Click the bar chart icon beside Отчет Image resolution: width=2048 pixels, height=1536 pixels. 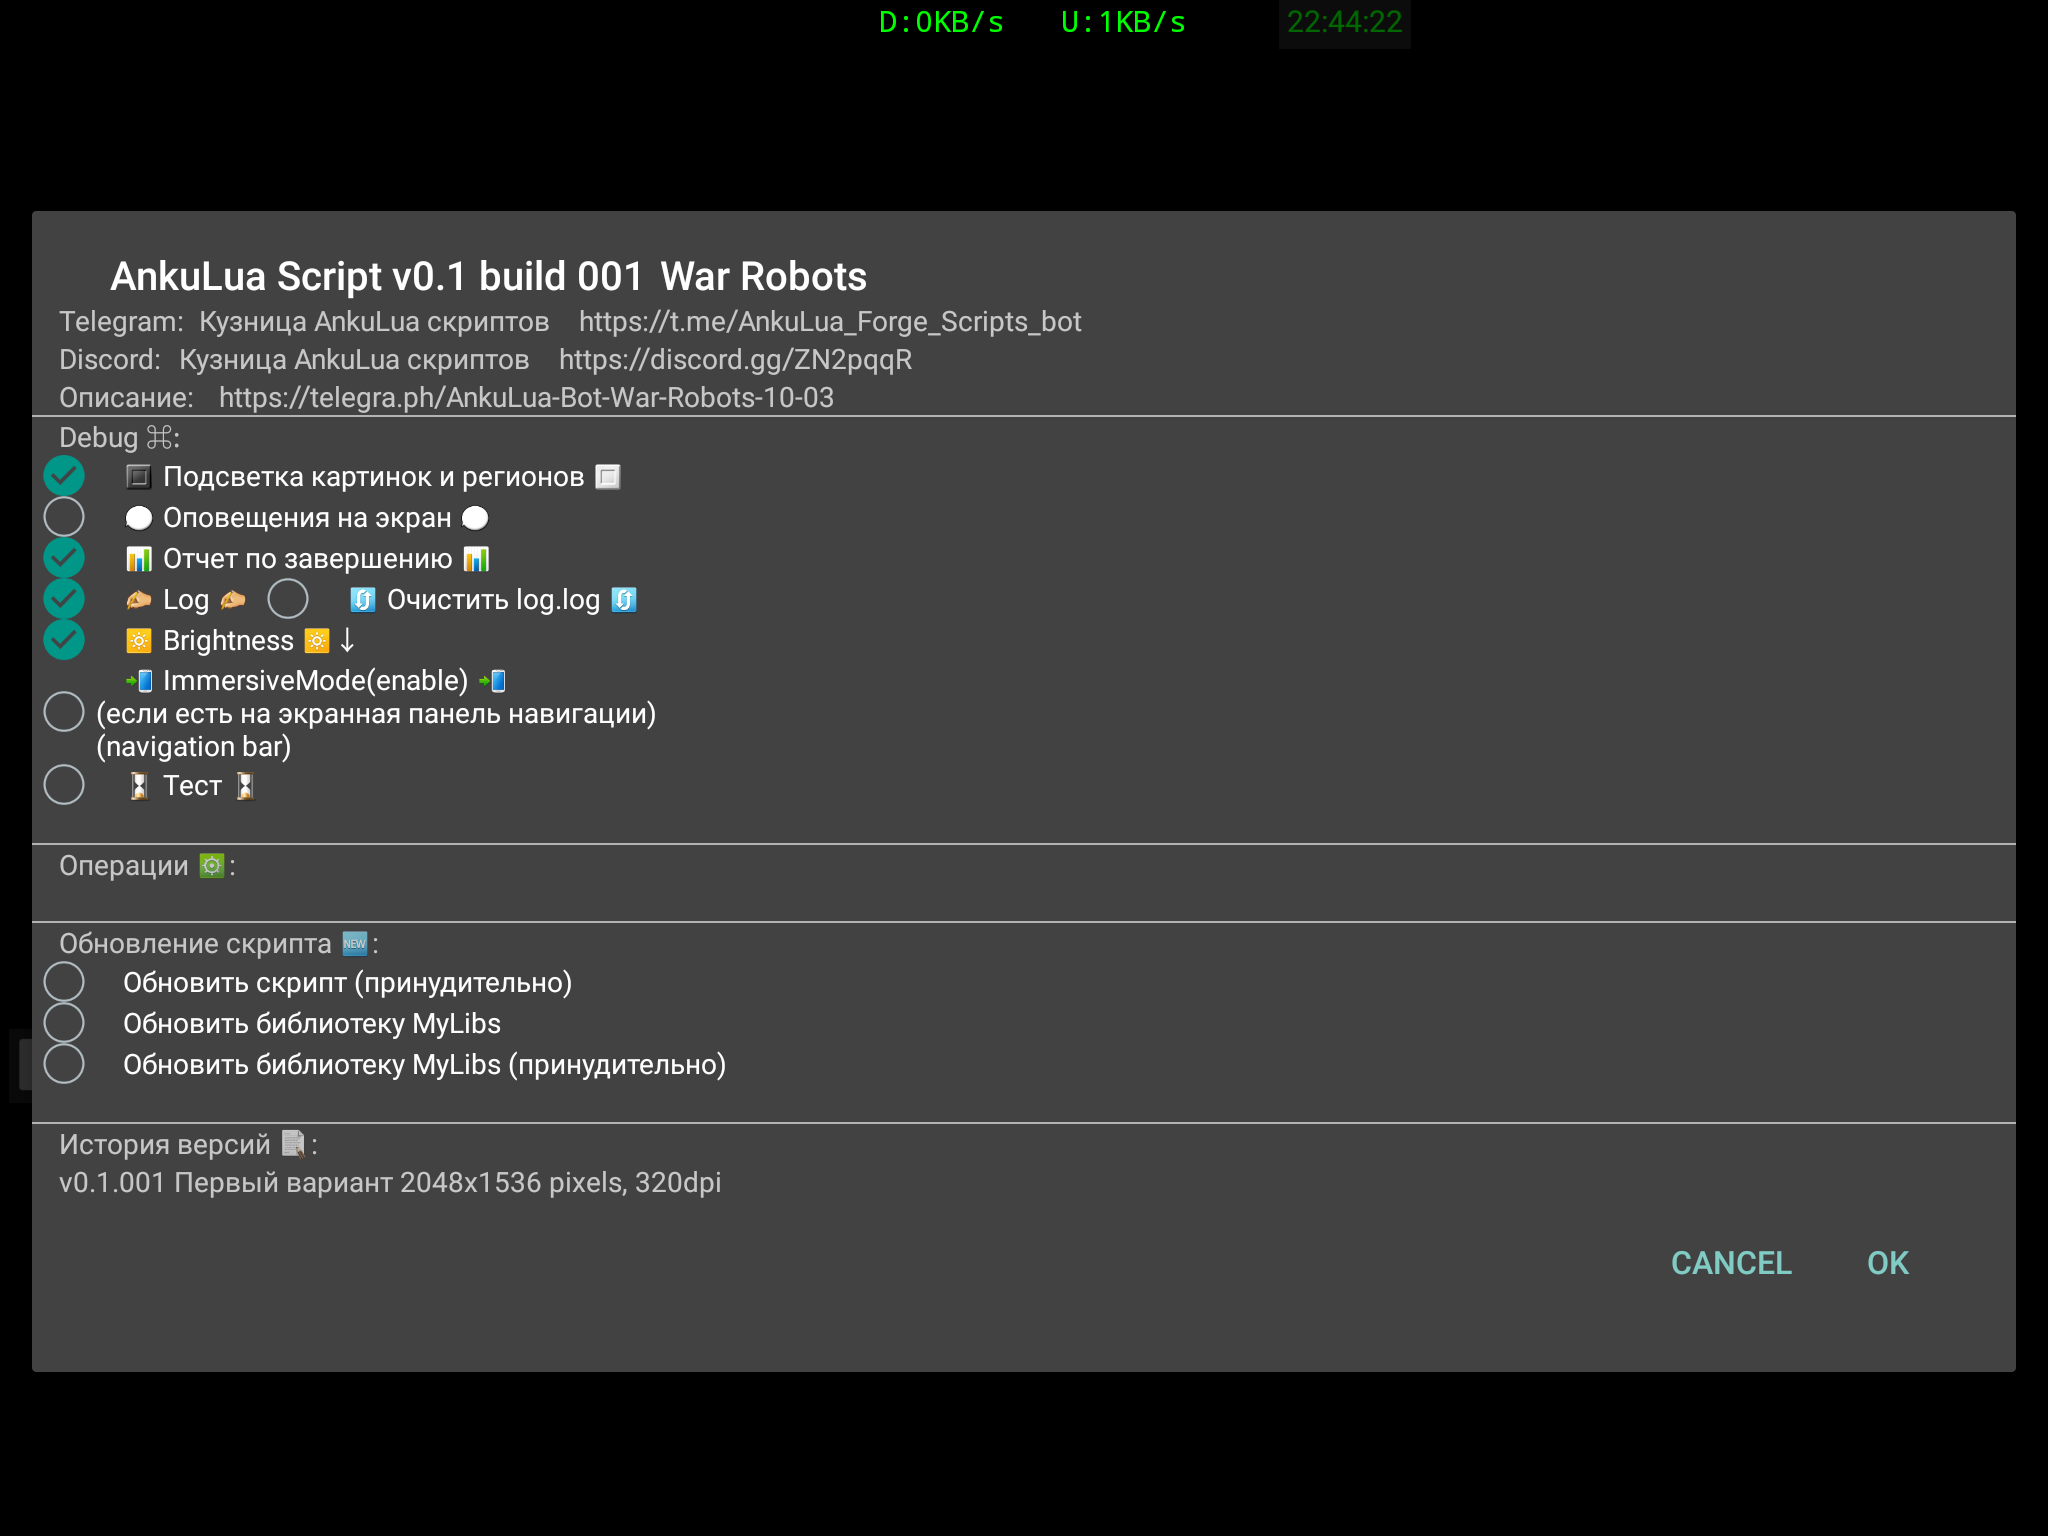coord(139,559)
